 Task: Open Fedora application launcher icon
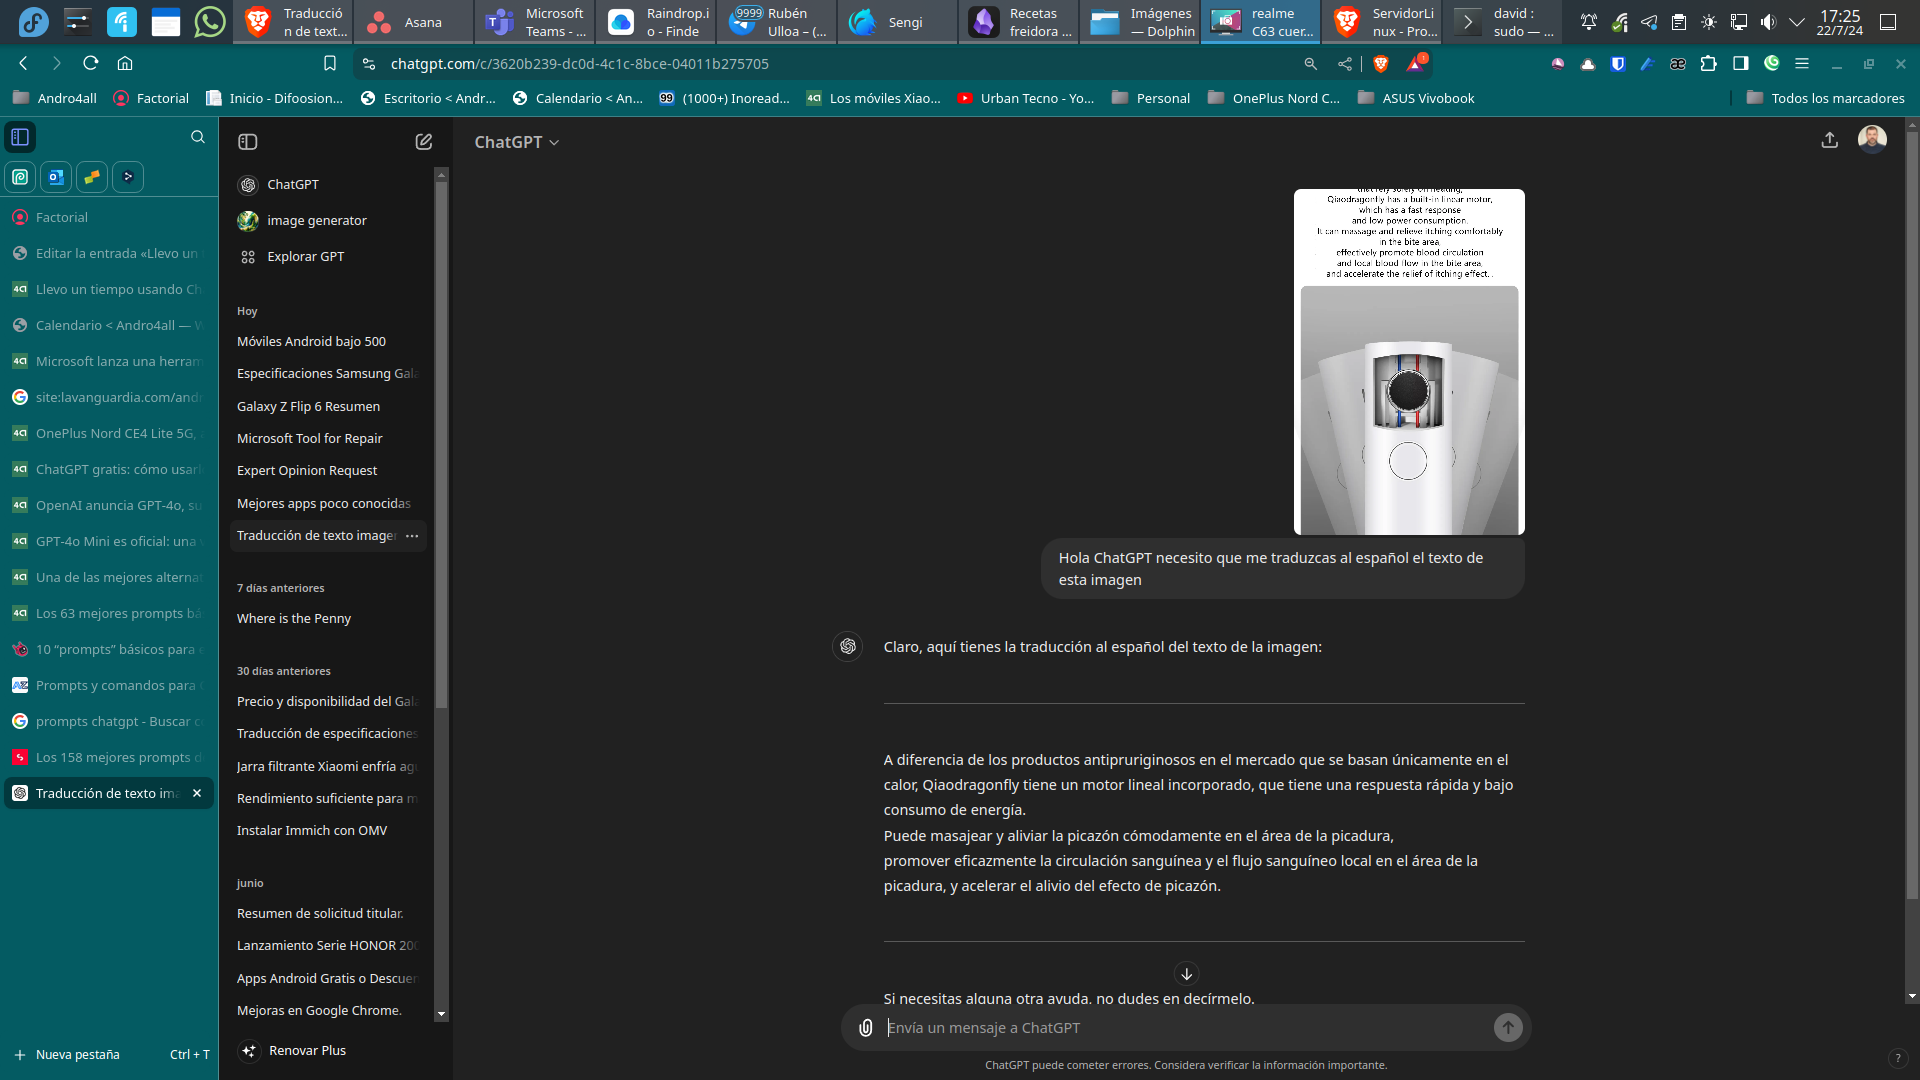point(33,22)
